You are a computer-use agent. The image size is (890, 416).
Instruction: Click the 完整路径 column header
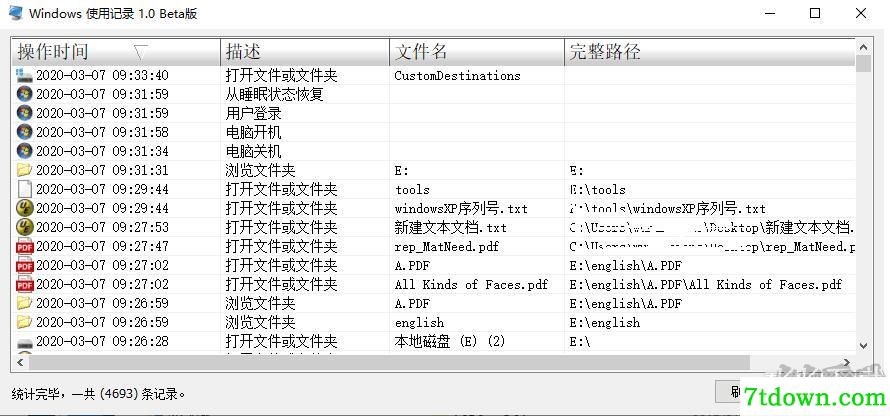[x=710, y=52]
